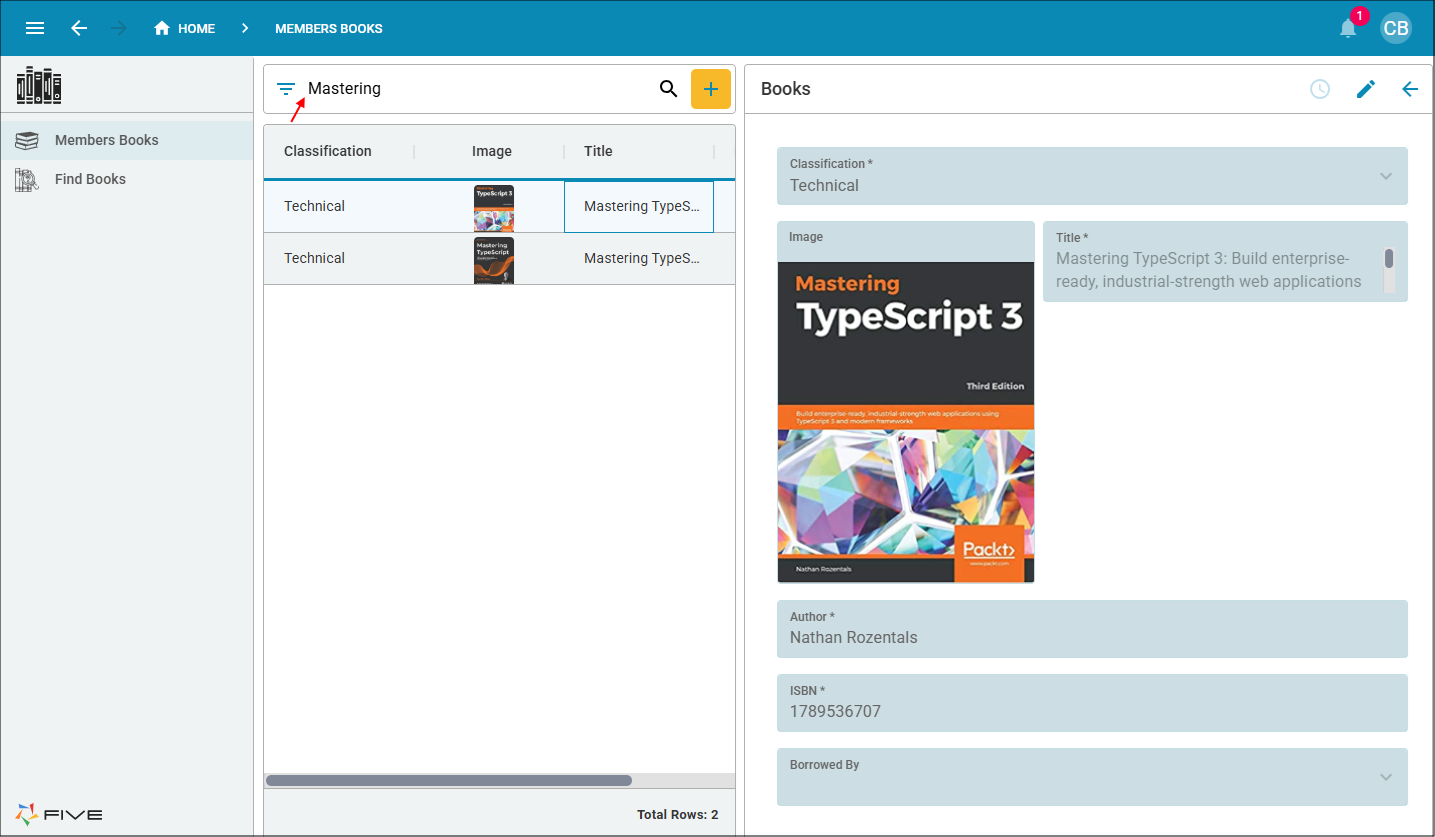Go back using the header back arrow
Image resolution: width=1435 pixels, height=837 pixels.
79,28
